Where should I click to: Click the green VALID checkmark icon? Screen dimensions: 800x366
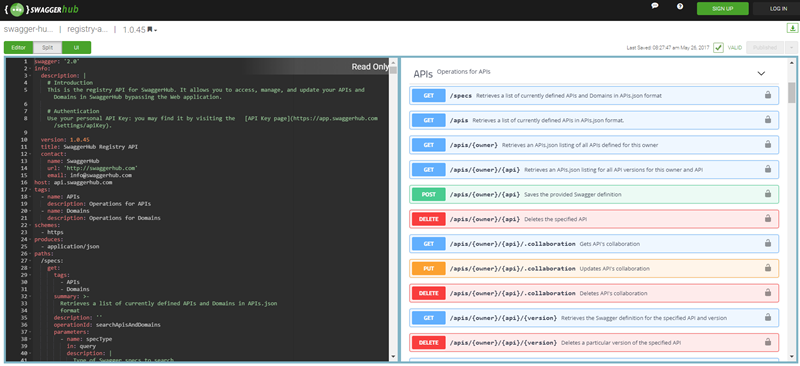(718, 47)
